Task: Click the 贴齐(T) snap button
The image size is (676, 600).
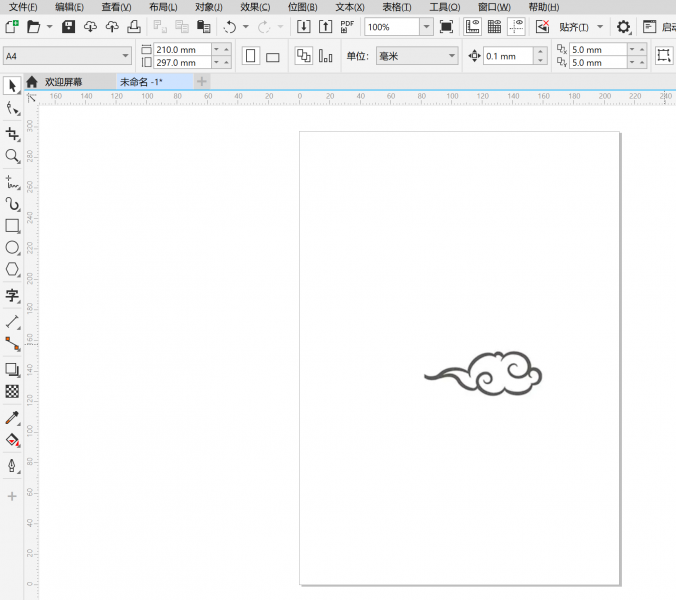Action: [x=573, y=27]
